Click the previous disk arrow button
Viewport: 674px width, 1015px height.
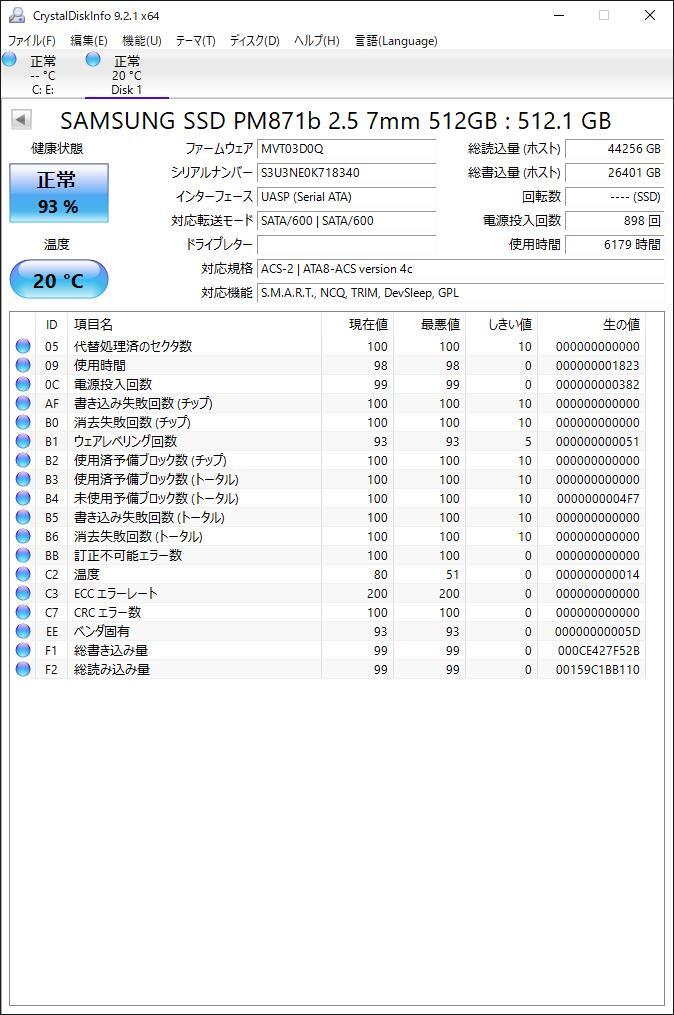point(21,119)
